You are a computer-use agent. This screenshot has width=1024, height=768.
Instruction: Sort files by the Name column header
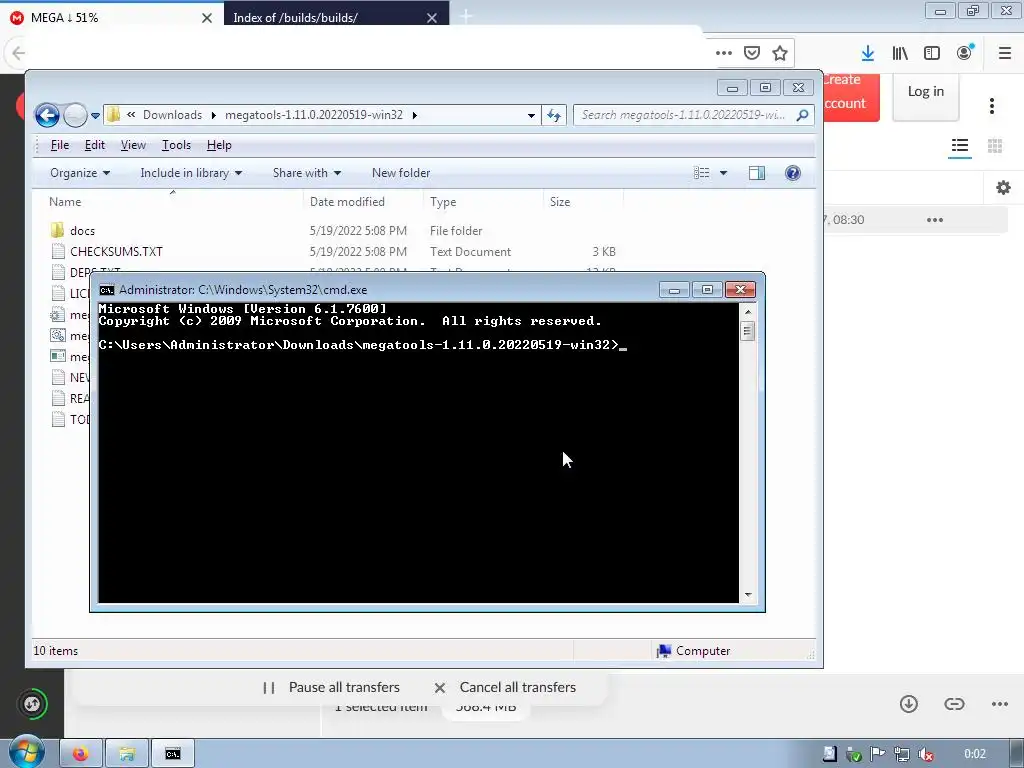click(x=65, y=202)
